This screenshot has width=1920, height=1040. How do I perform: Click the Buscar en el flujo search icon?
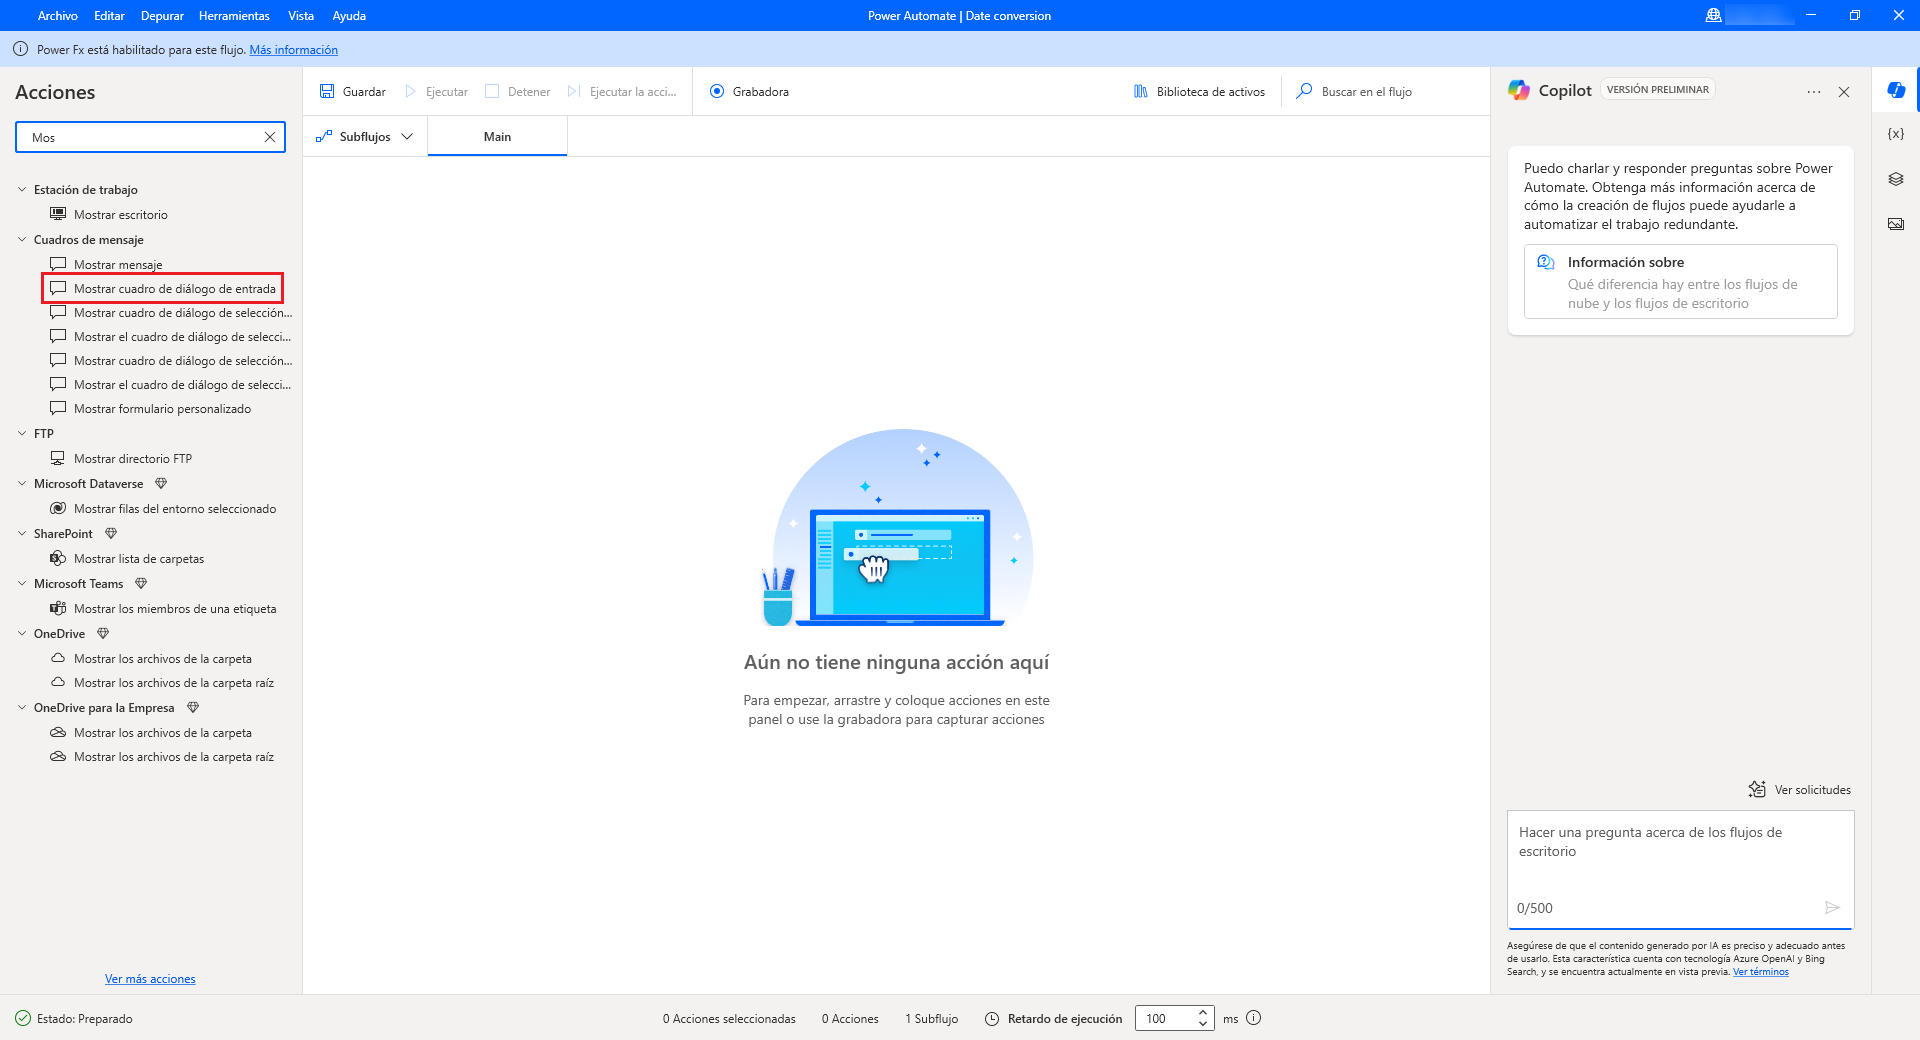(x=1304, y=91)
